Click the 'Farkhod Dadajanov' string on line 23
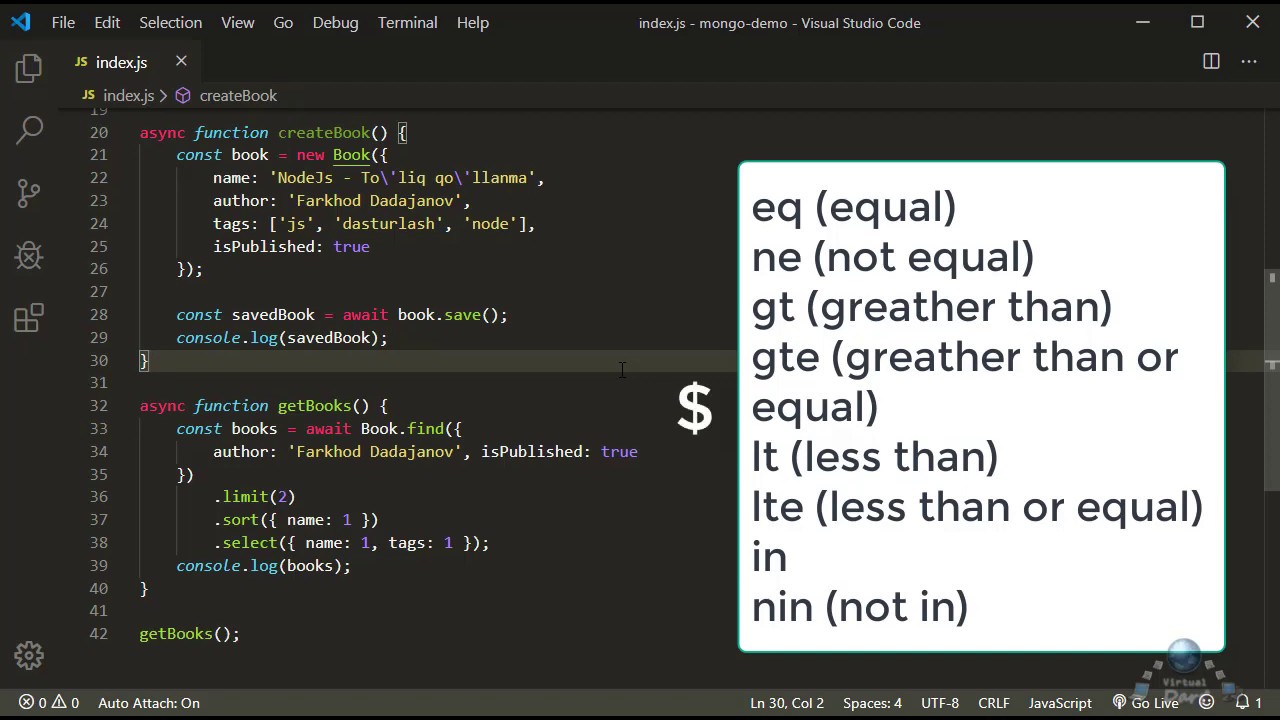The height and width of the screenshot is (720, 1280). (375, 201)
